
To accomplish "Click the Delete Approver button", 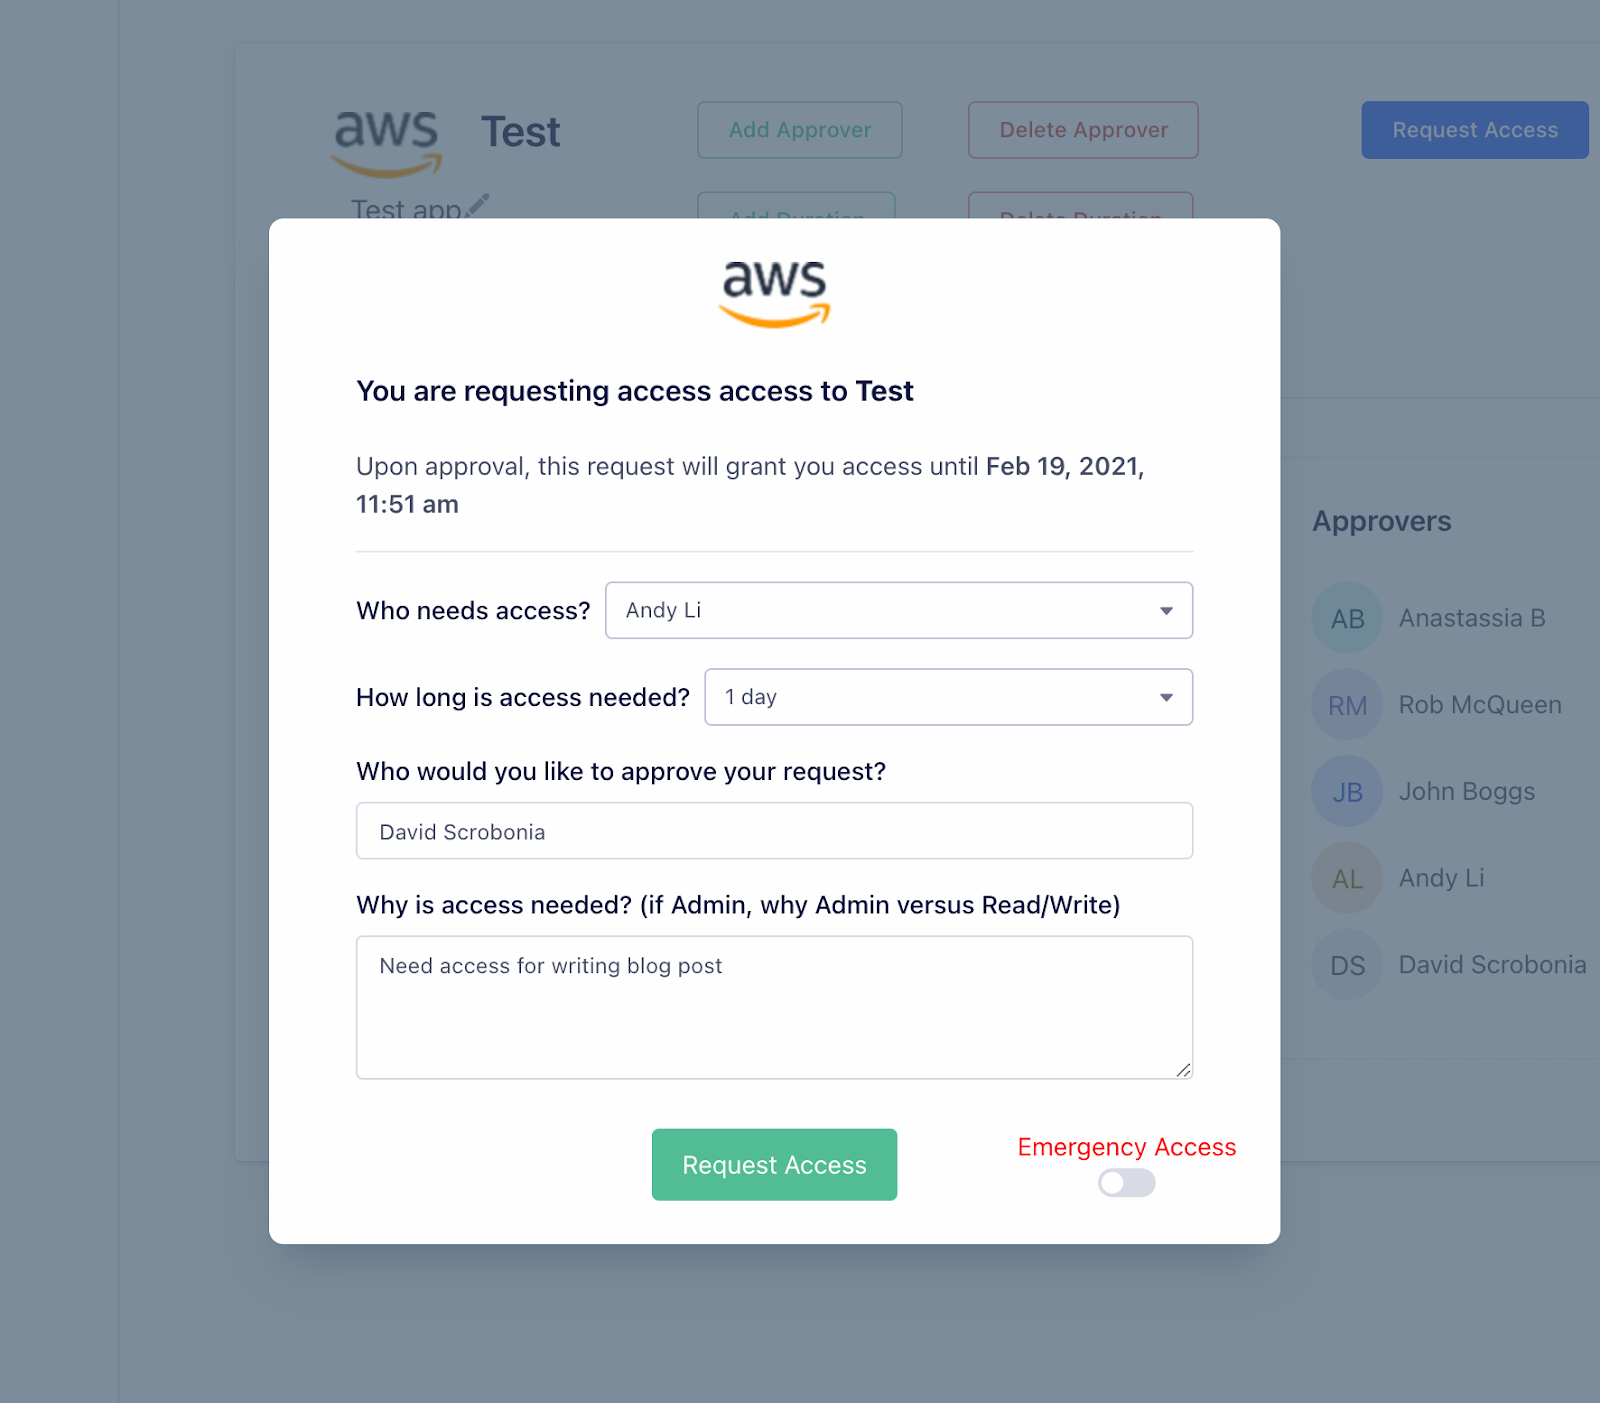I will 1082,130.
